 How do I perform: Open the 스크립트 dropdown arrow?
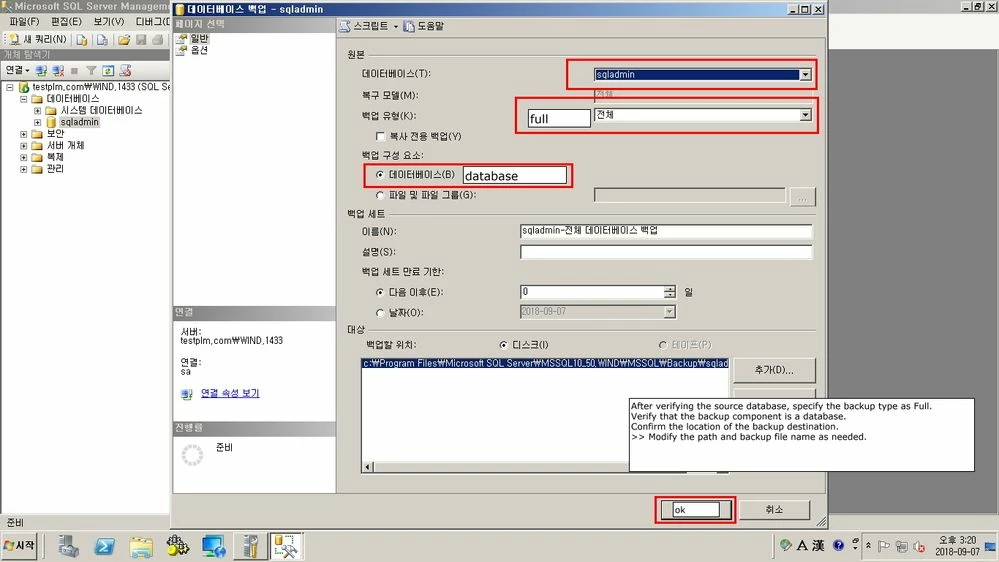396,26
